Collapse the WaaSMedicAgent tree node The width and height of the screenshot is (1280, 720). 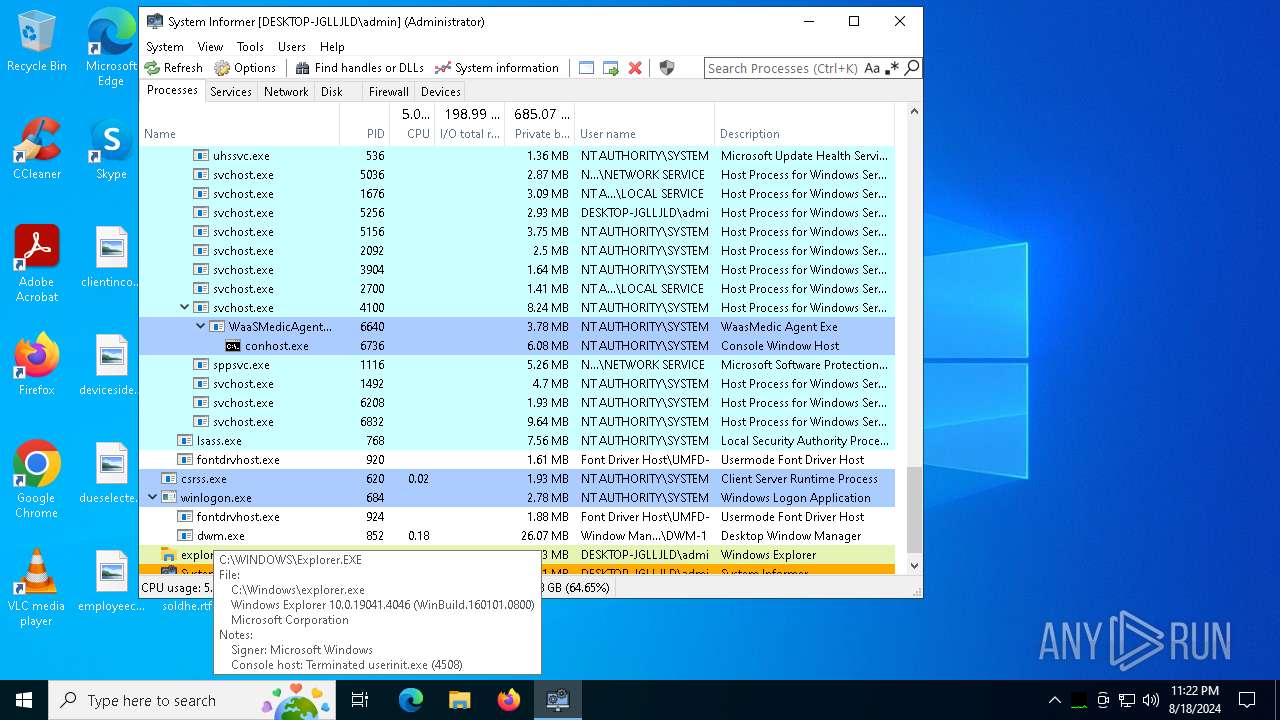[x=200, y=327]
